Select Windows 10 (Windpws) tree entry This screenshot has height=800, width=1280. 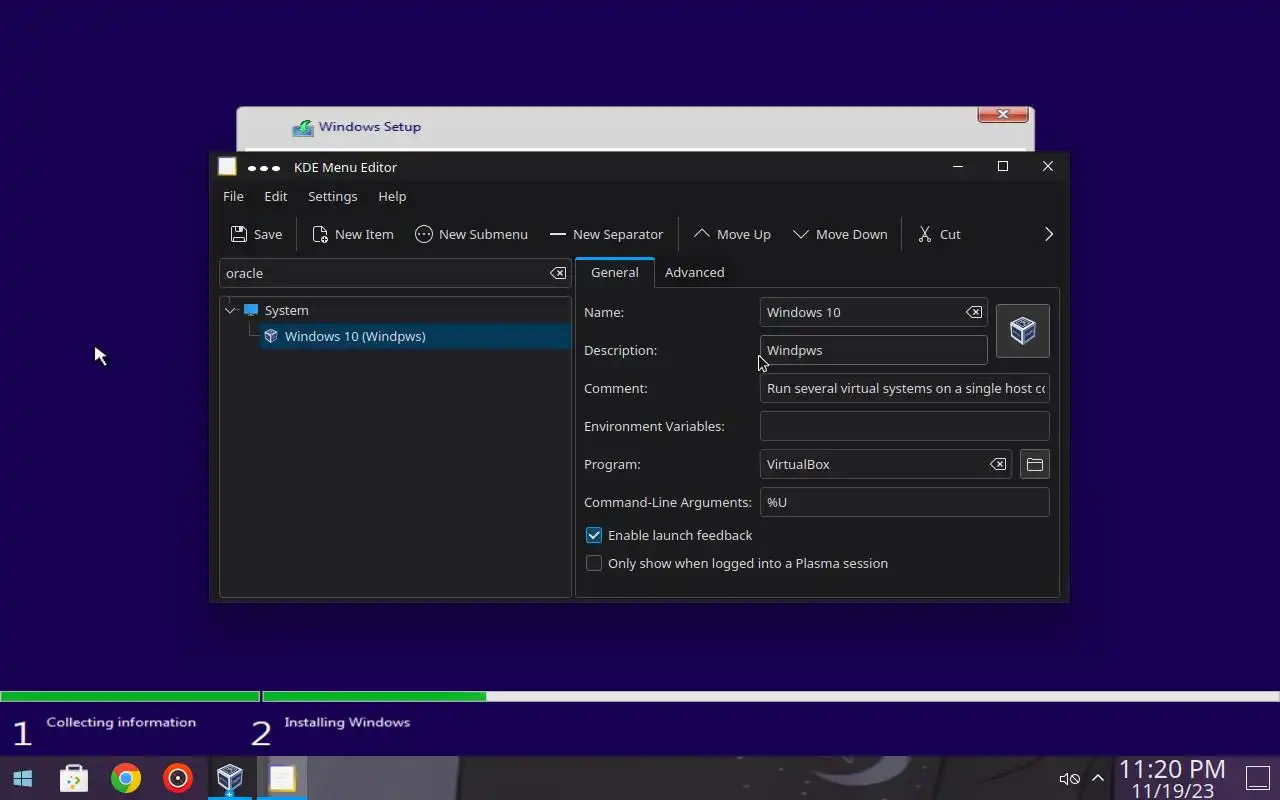tap(414, 336)
